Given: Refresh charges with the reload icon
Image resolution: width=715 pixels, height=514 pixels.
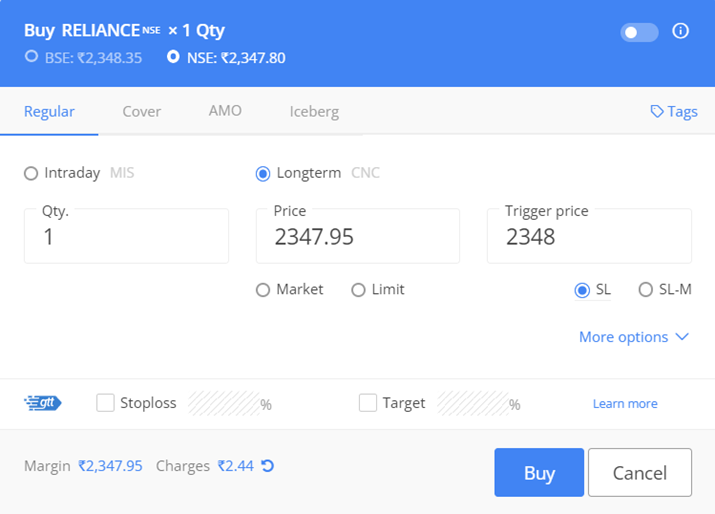Looking at the screenshot, I should 268,466.
